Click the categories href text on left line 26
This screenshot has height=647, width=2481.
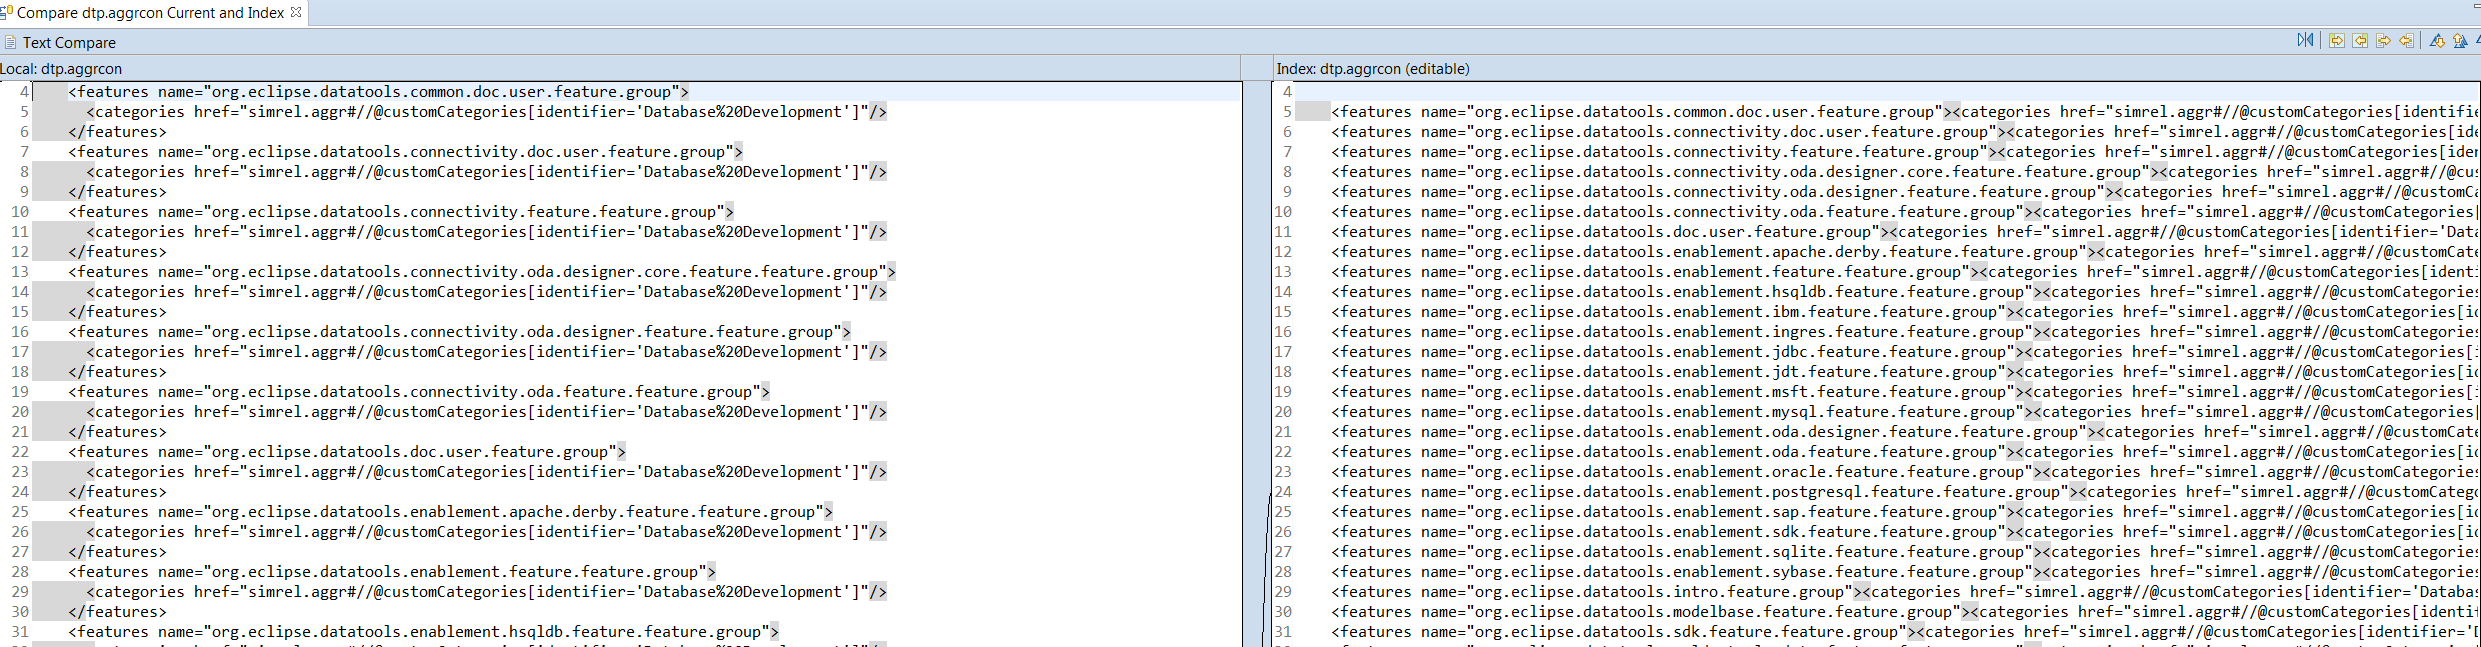pyautogui.click(x=486, y=532)
